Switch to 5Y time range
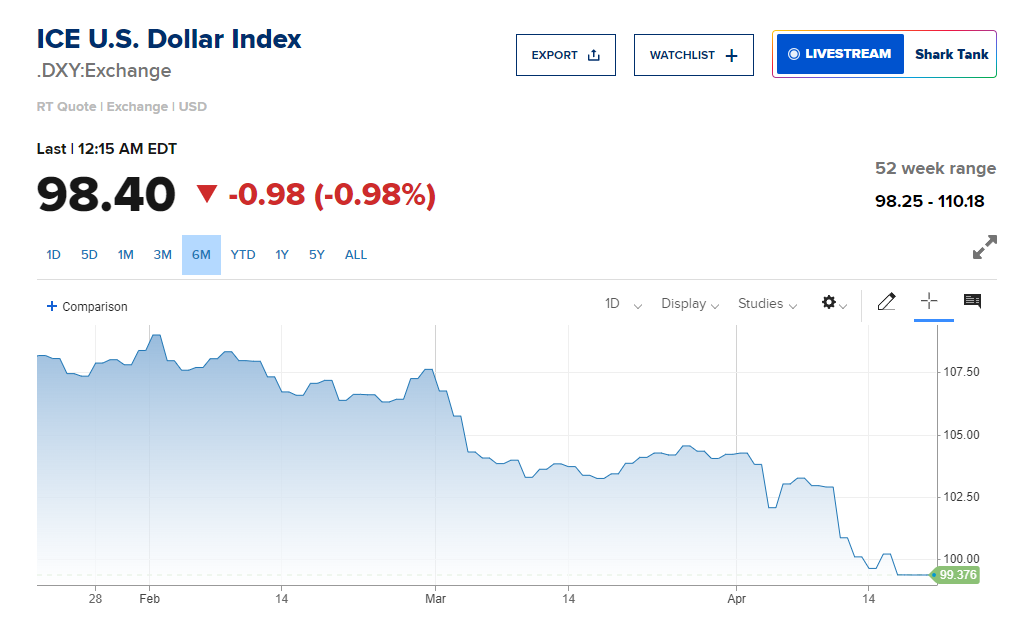Viewport: 1016px width, 636px height. point(316,255)
